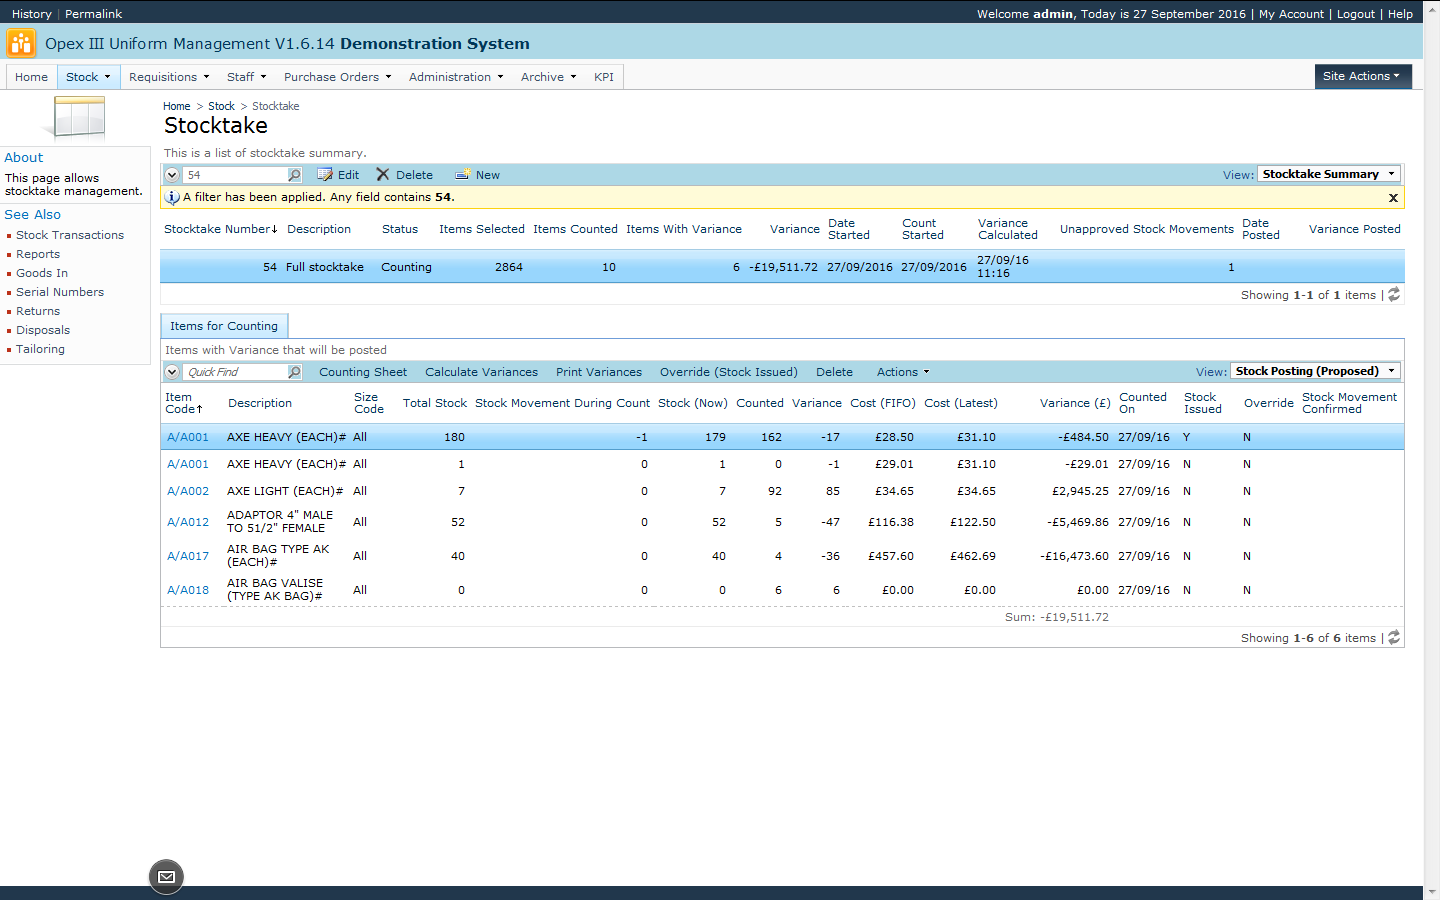Open the My Account link
This screenshot has height=900, width=1440.
(1291, 14)
